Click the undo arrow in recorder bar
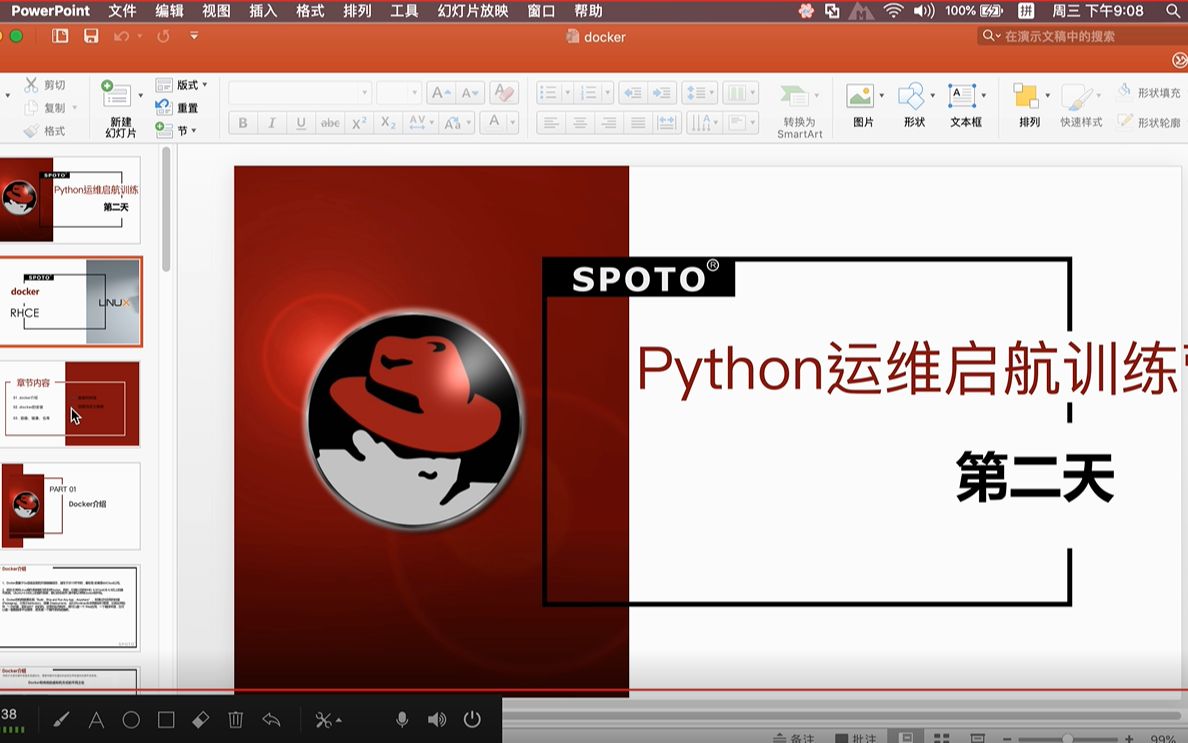This screenshot has height=743, width=1188. pos(270,720)
